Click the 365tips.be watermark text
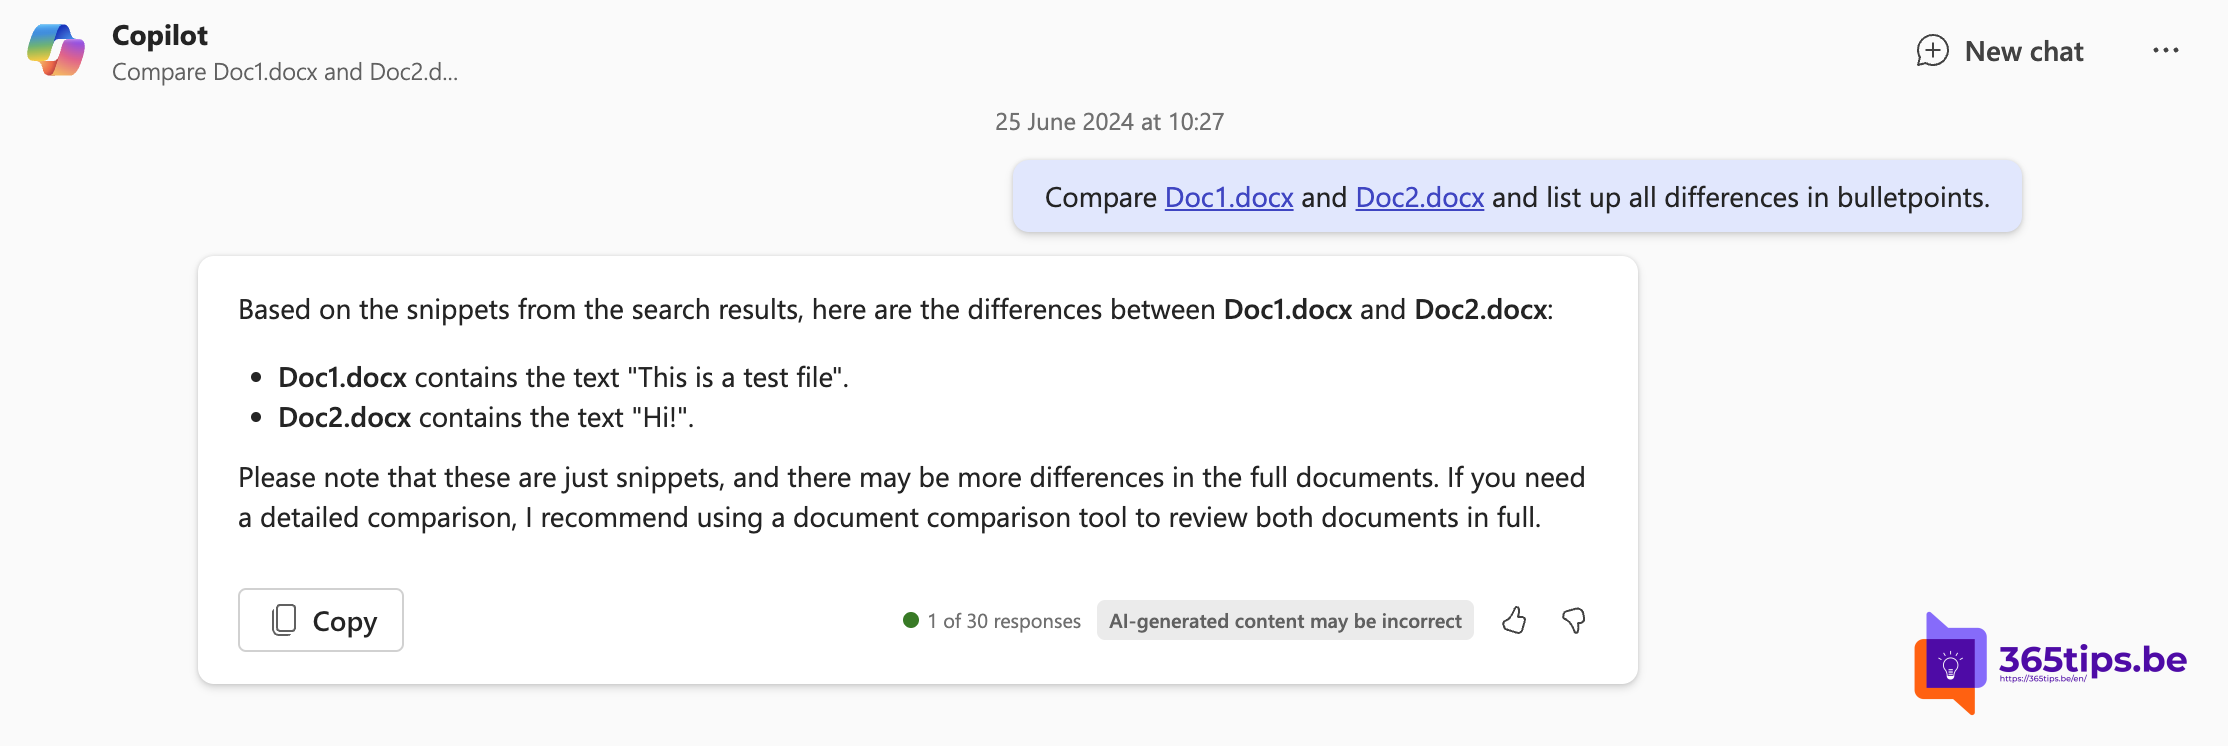 tap(2092, 659)
